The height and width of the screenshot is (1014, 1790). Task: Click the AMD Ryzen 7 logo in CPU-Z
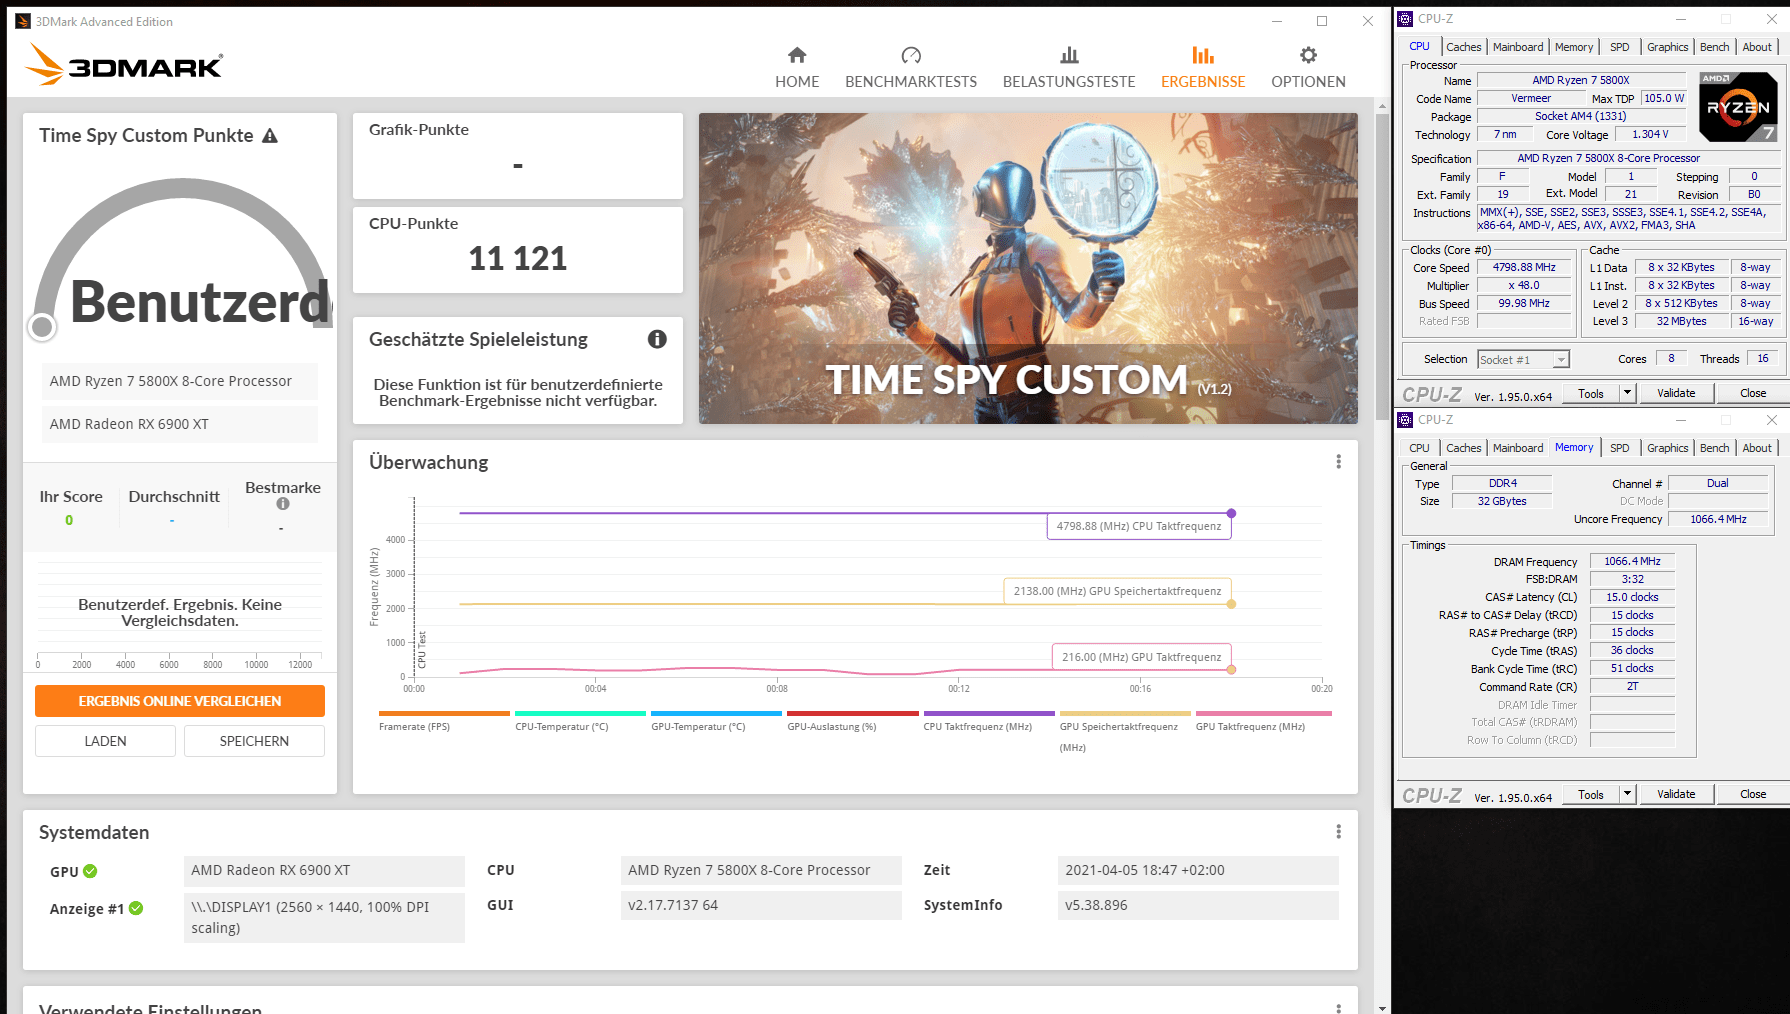point(1739,106)
